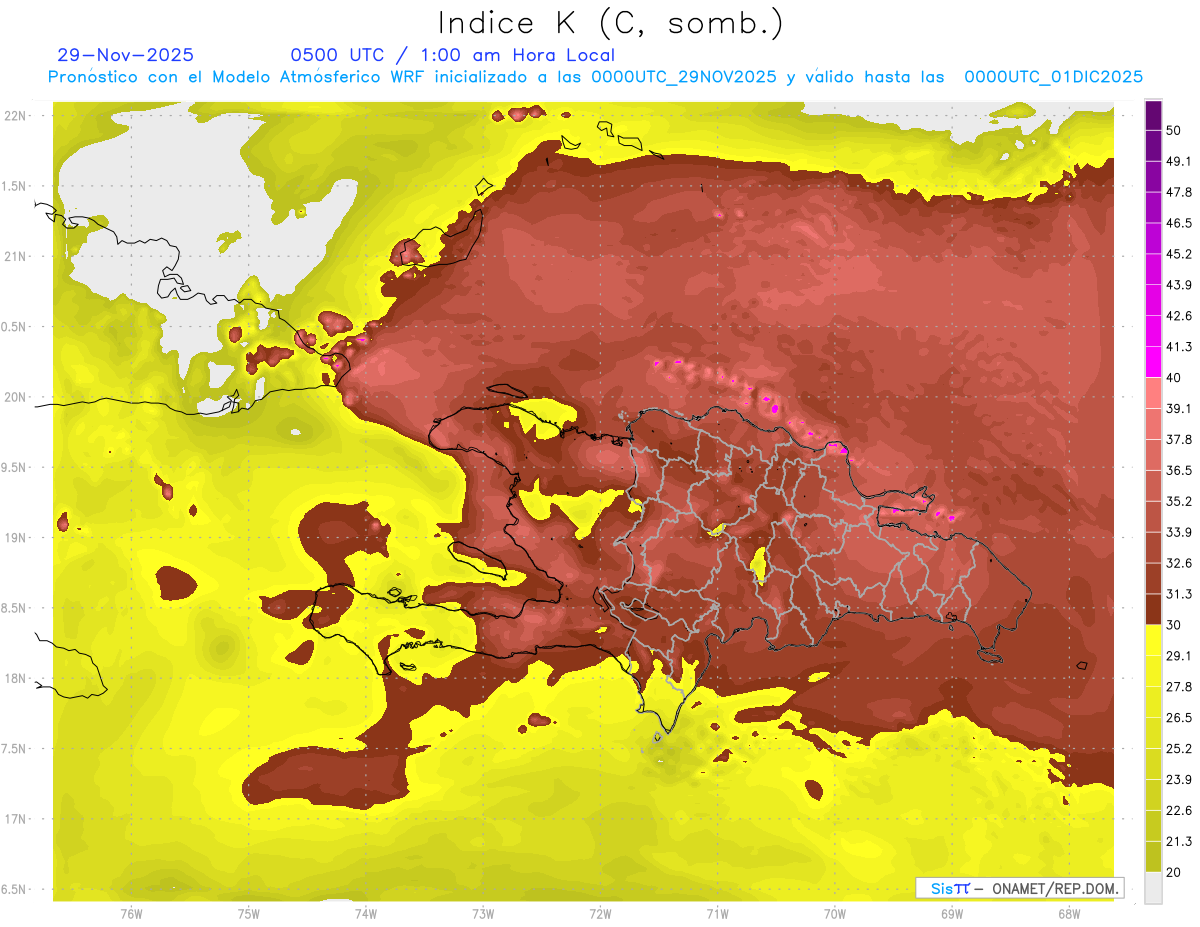Click the '22.6' colorbar value

(1178, 811)
